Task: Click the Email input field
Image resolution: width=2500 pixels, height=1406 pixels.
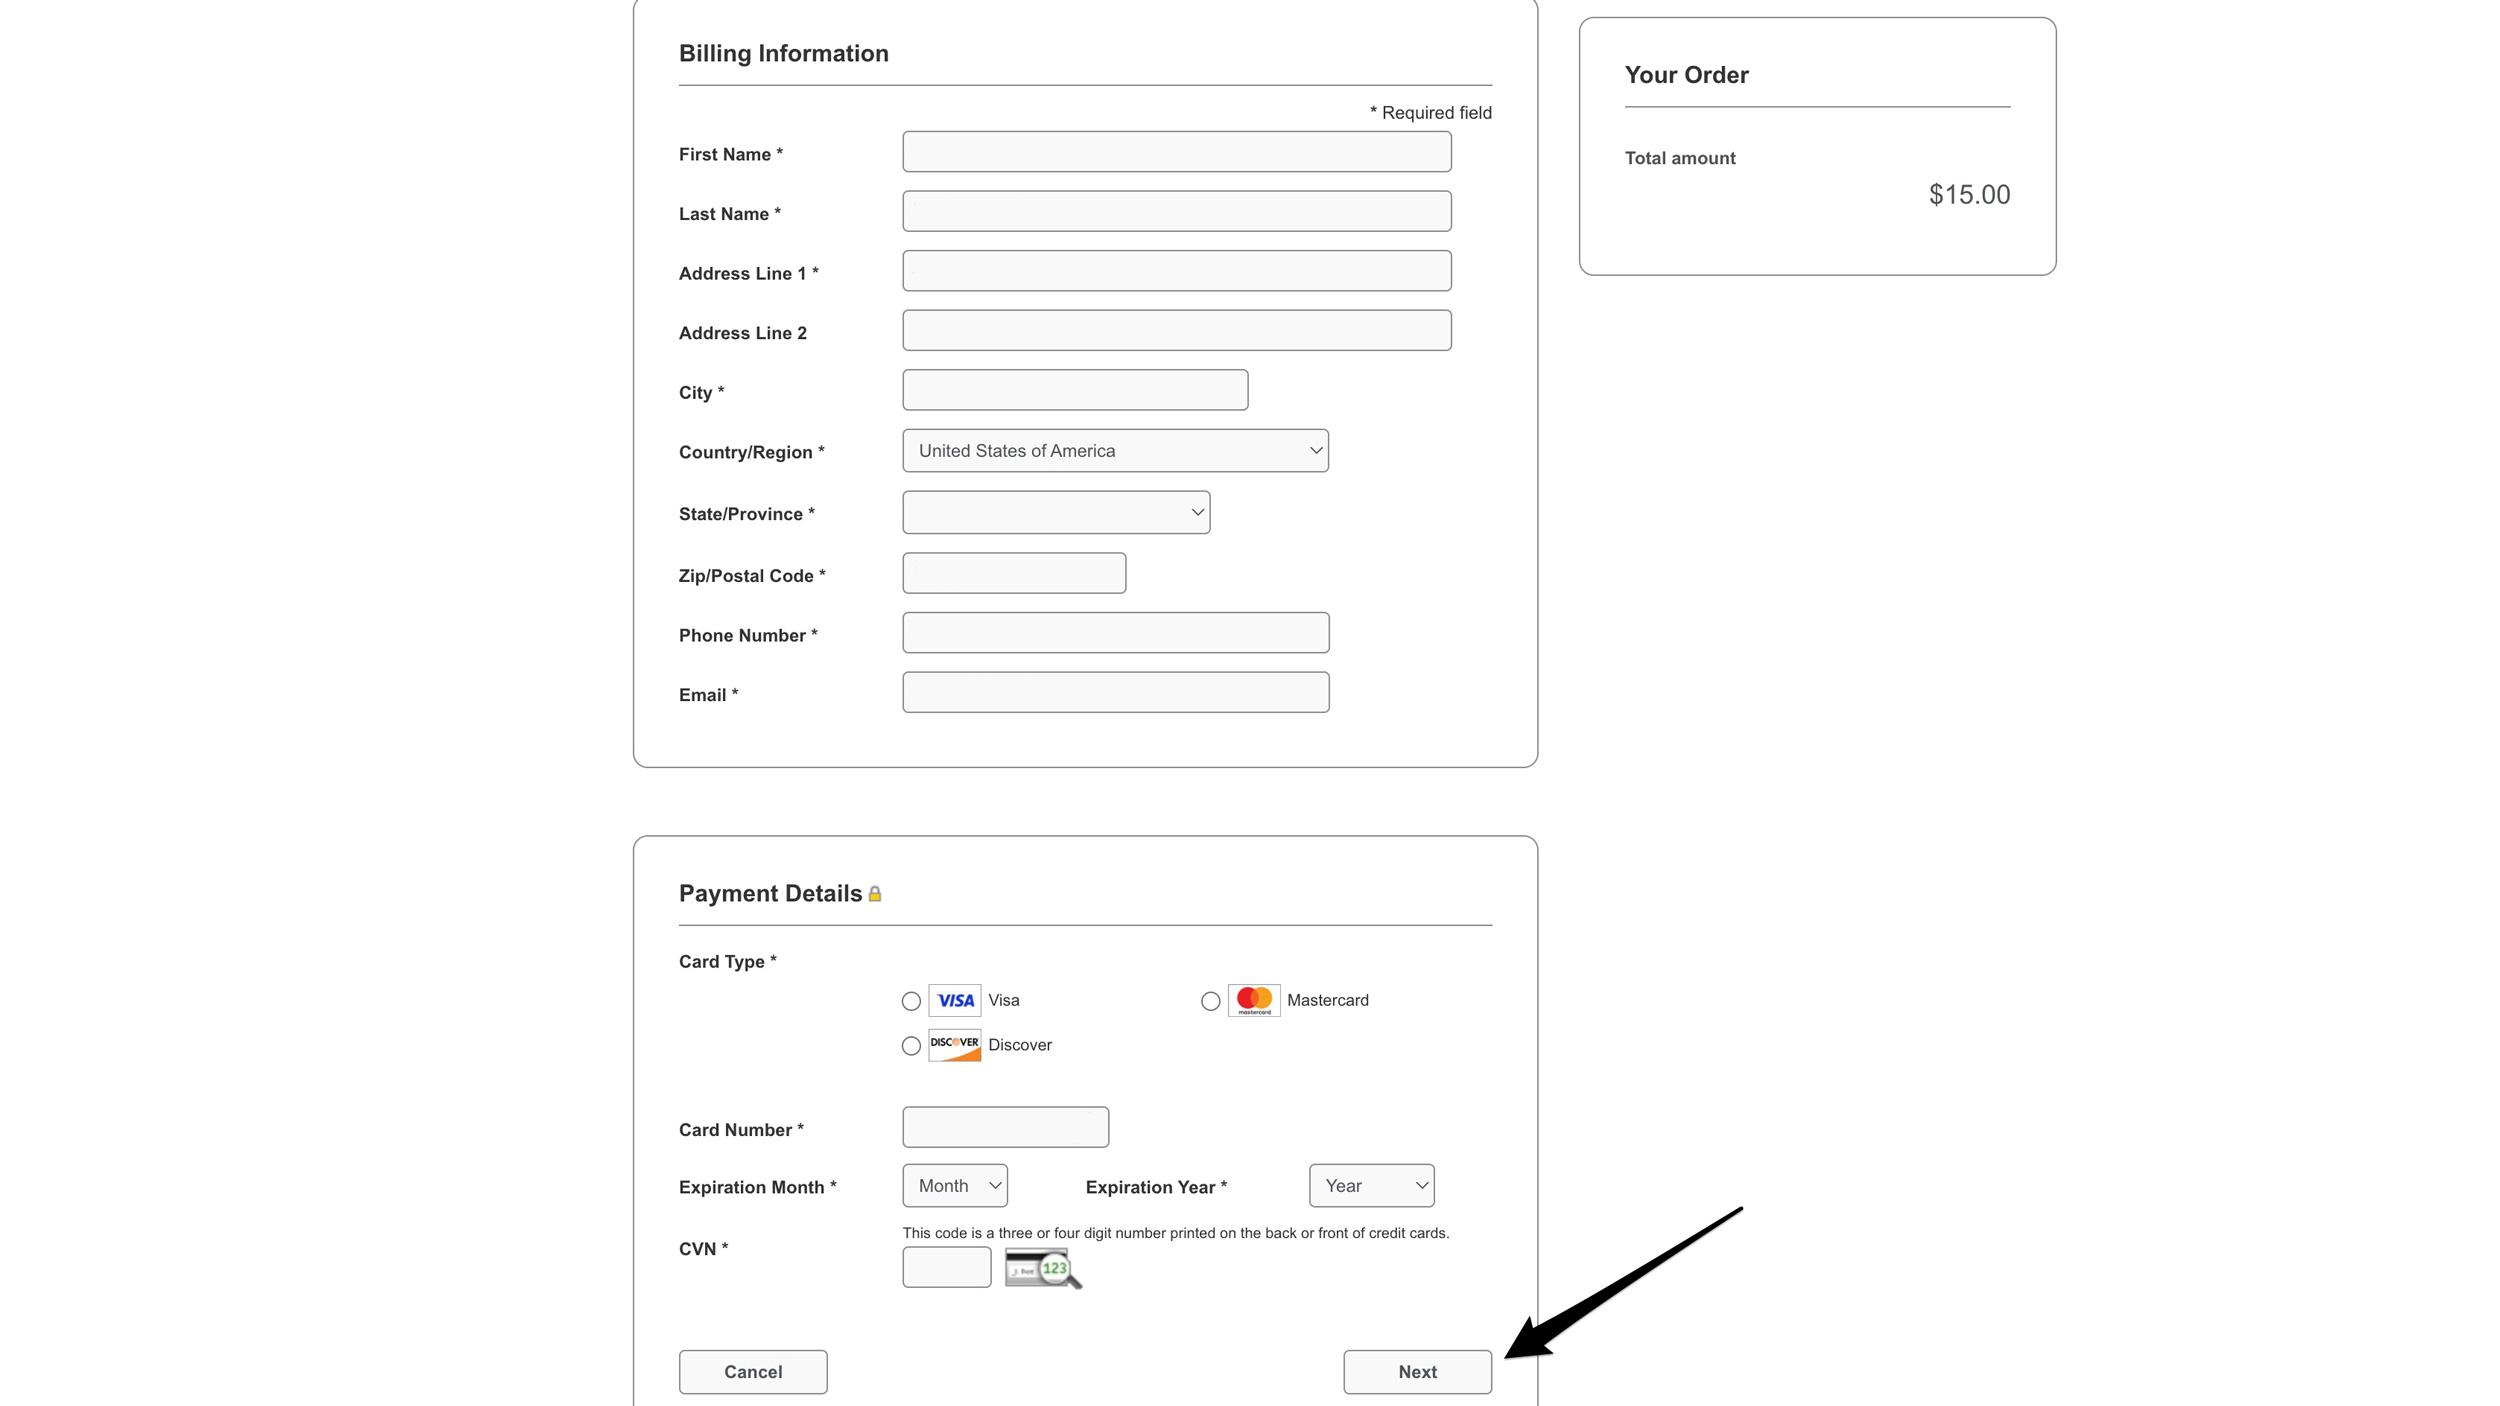Action: pos(1115,691)
